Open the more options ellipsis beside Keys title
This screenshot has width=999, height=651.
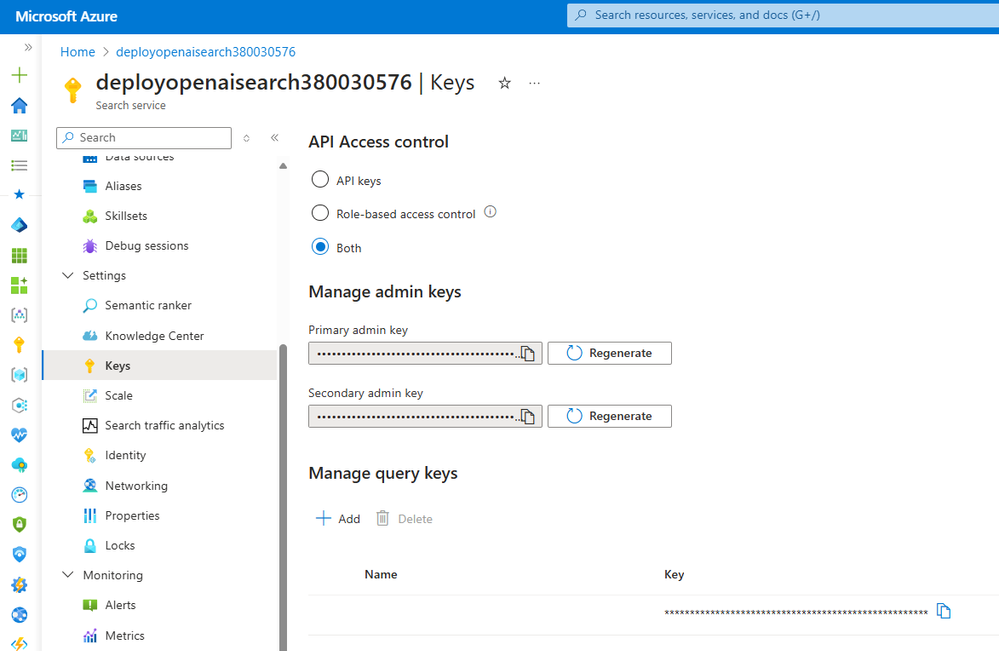pos(535,83)
